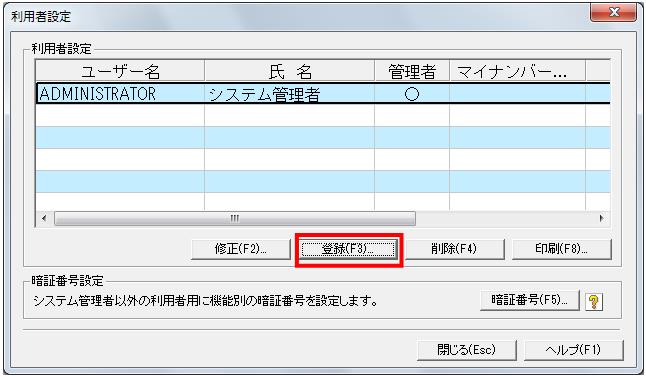Screen dimensions: 646x377
Task: Close the 利用者設定 window with X
Action: [614, 12]
